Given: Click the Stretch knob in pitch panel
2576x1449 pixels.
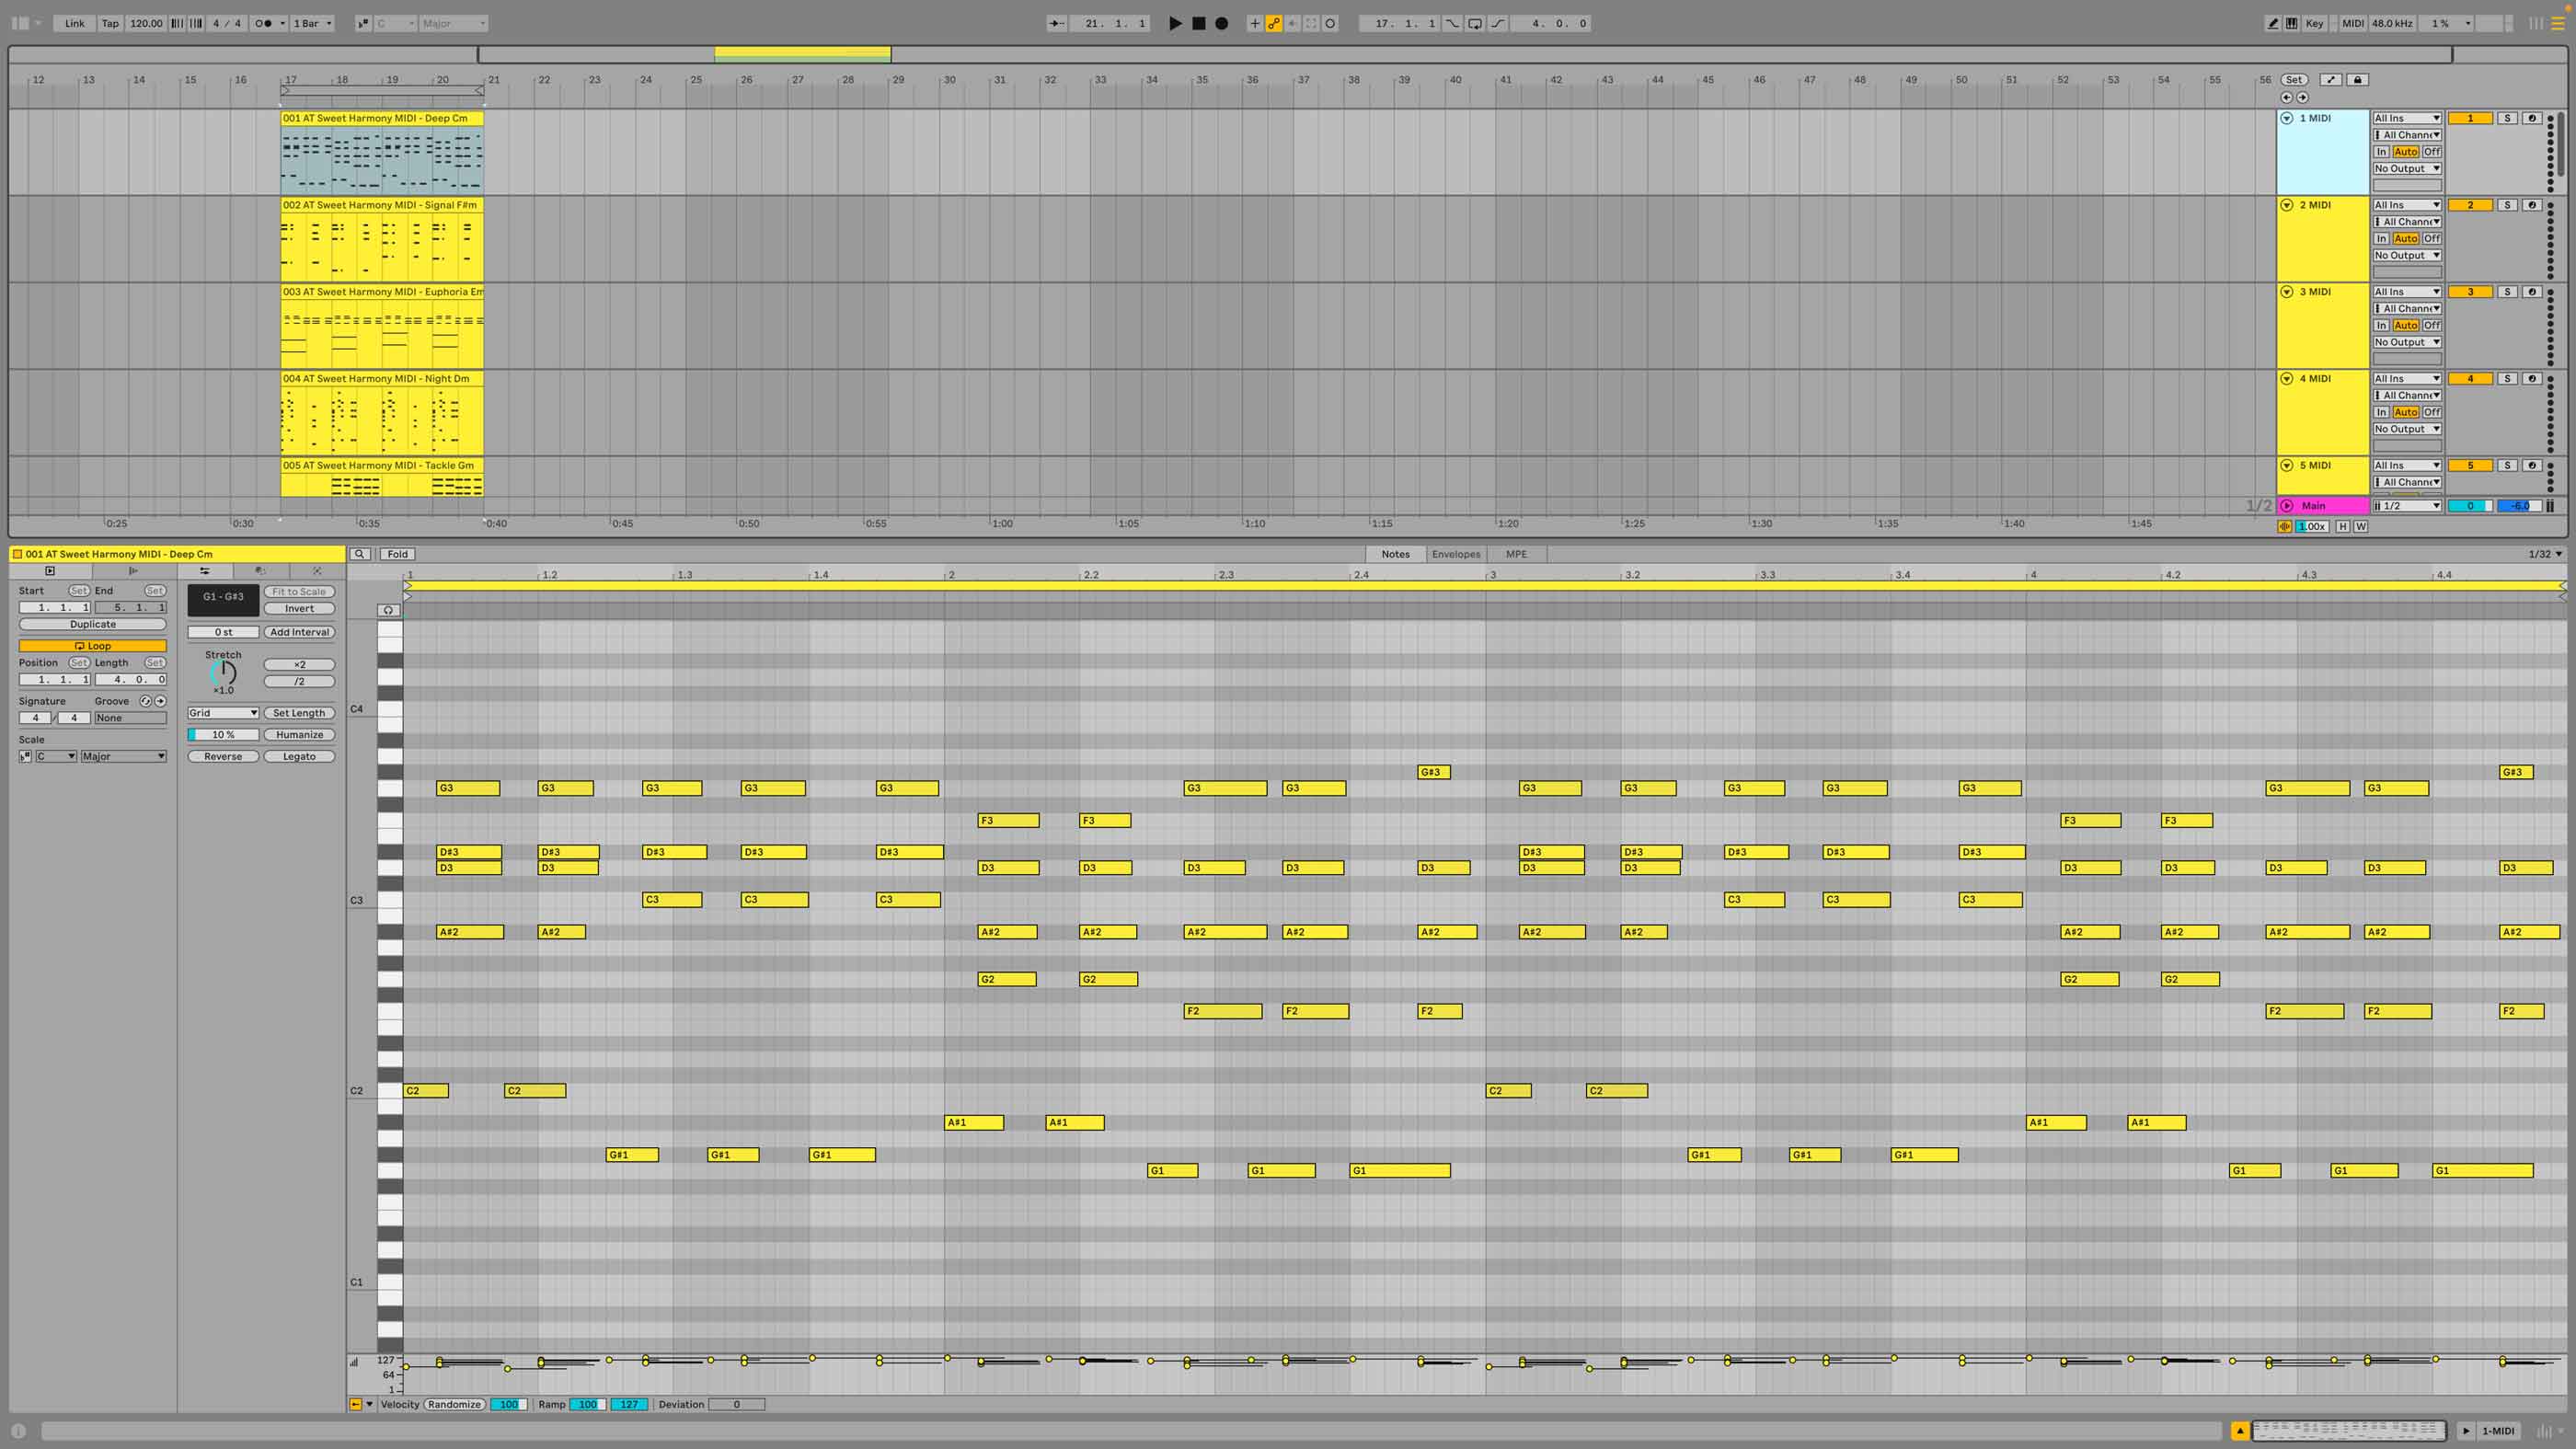Looking at the screenshot, I should click(223, 672).
